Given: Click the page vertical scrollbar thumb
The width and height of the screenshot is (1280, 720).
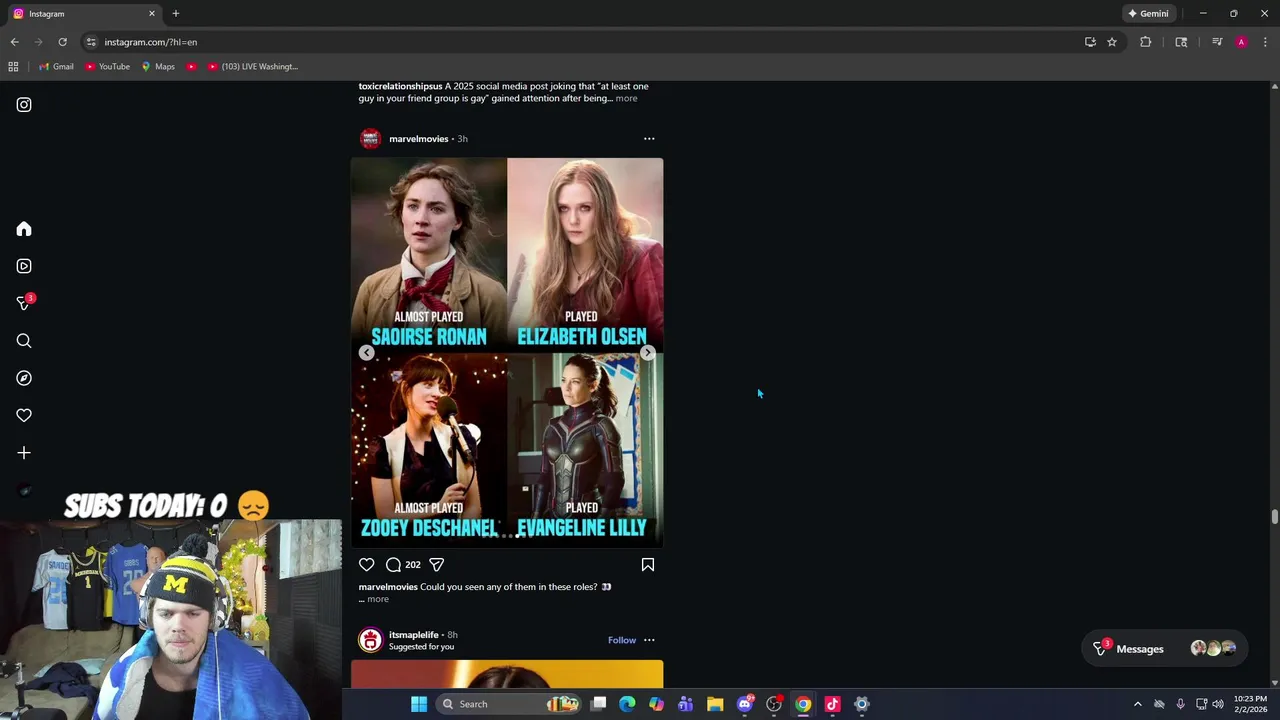Looking at the screenshot, I should coord(1274,516).
